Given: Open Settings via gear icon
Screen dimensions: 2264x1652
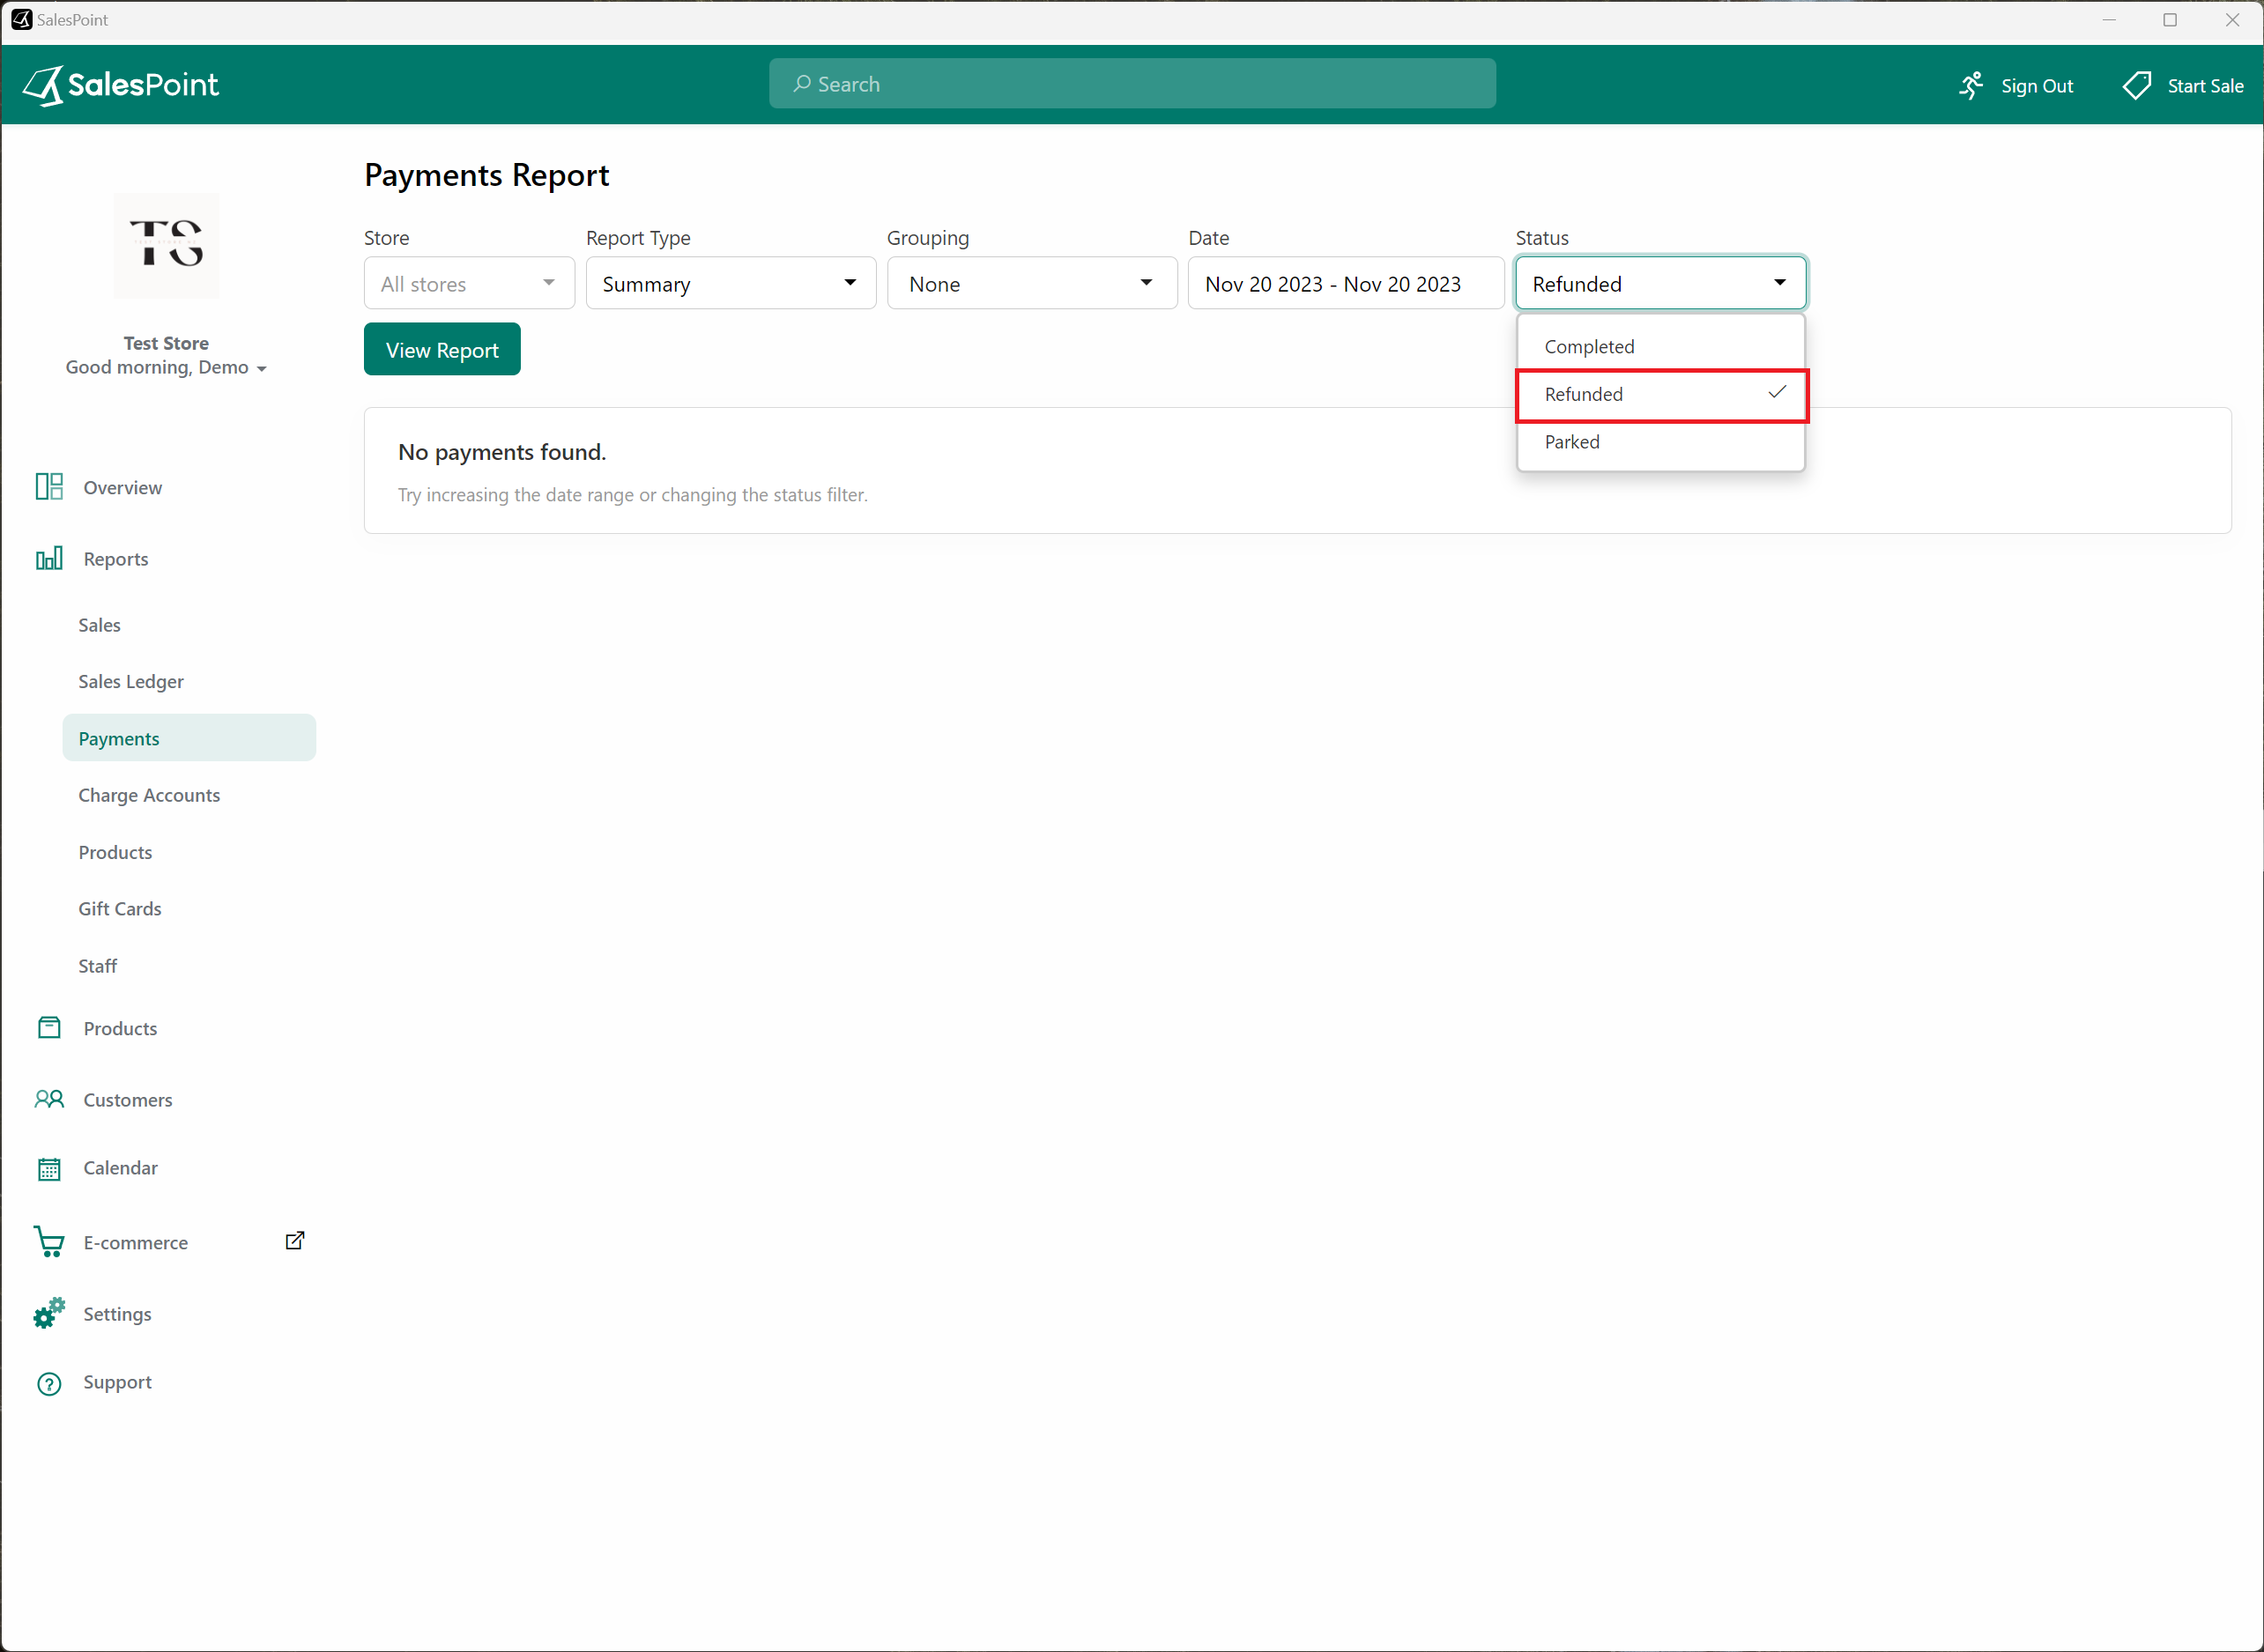Looking at the screenshot, I should (x=48, y=1312).
